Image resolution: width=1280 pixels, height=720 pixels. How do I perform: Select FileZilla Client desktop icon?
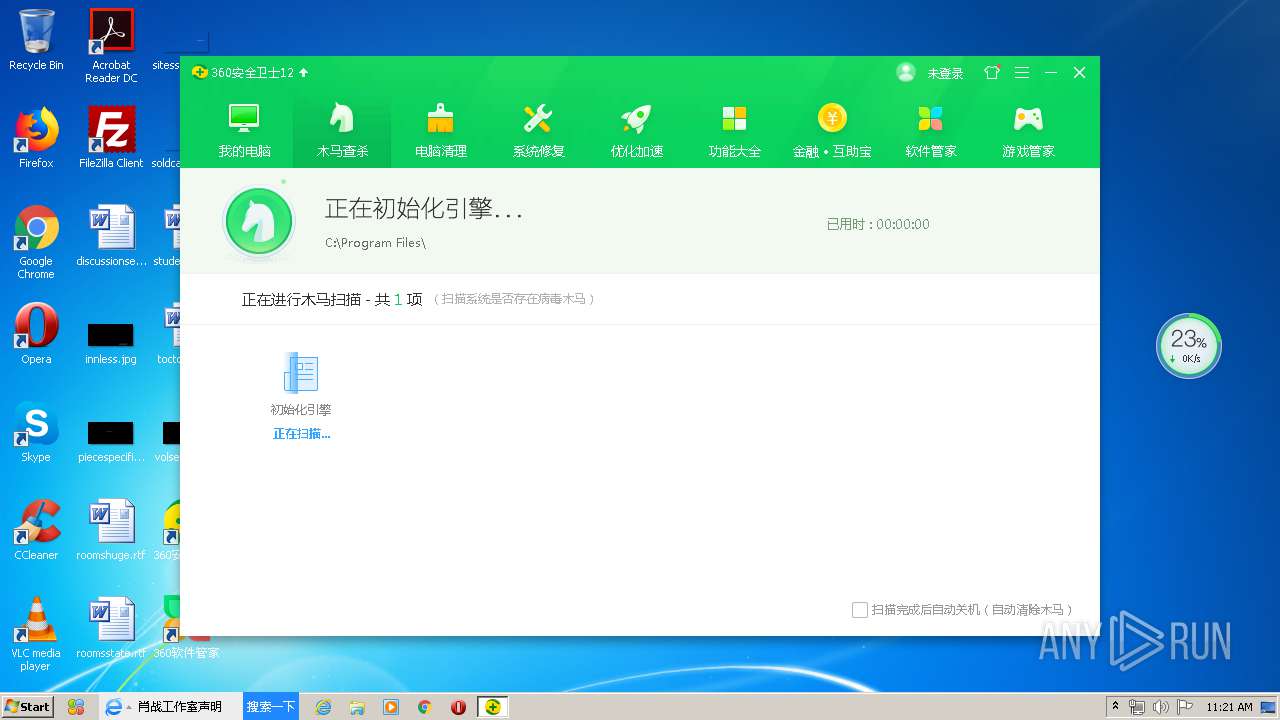(x=111, y=138)
